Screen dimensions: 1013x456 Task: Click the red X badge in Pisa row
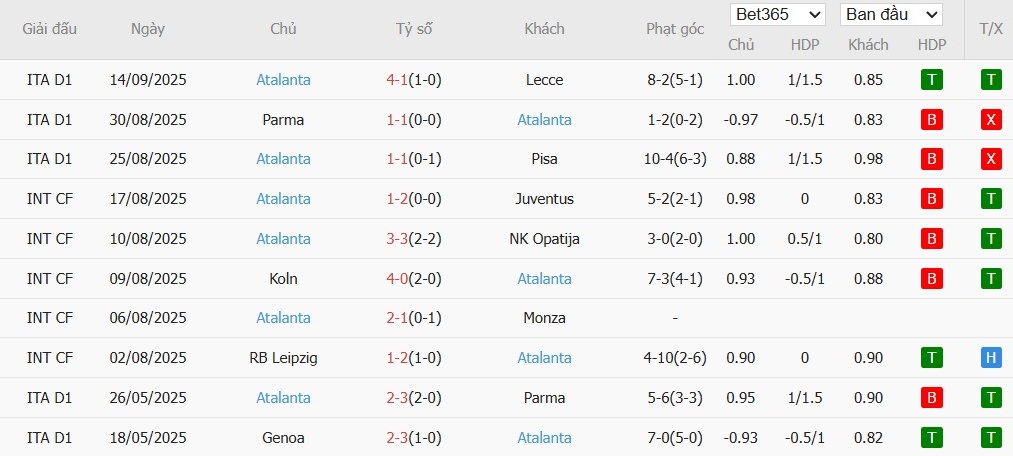(x=991, y=159)
